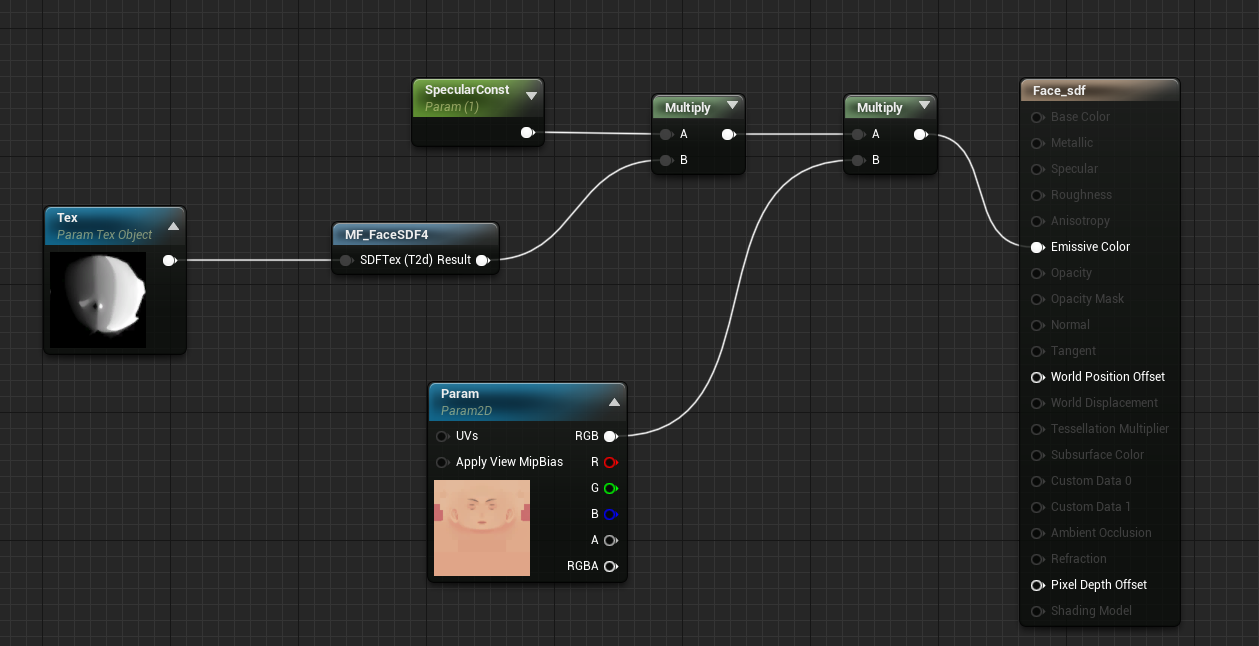1259x646 pixels.
Task: Click the RGBA output pin on the Param node
Action: click(x=611, y=566)
